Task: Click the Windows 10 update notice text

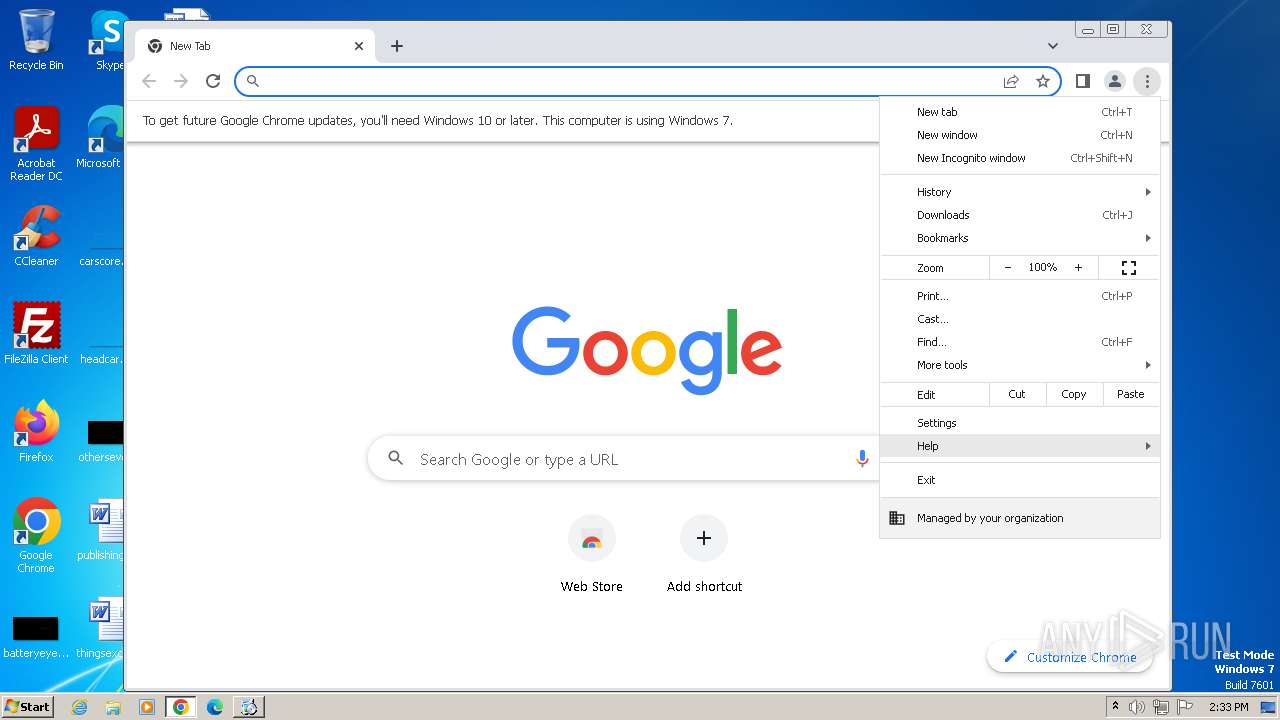Action: [438, 120]
